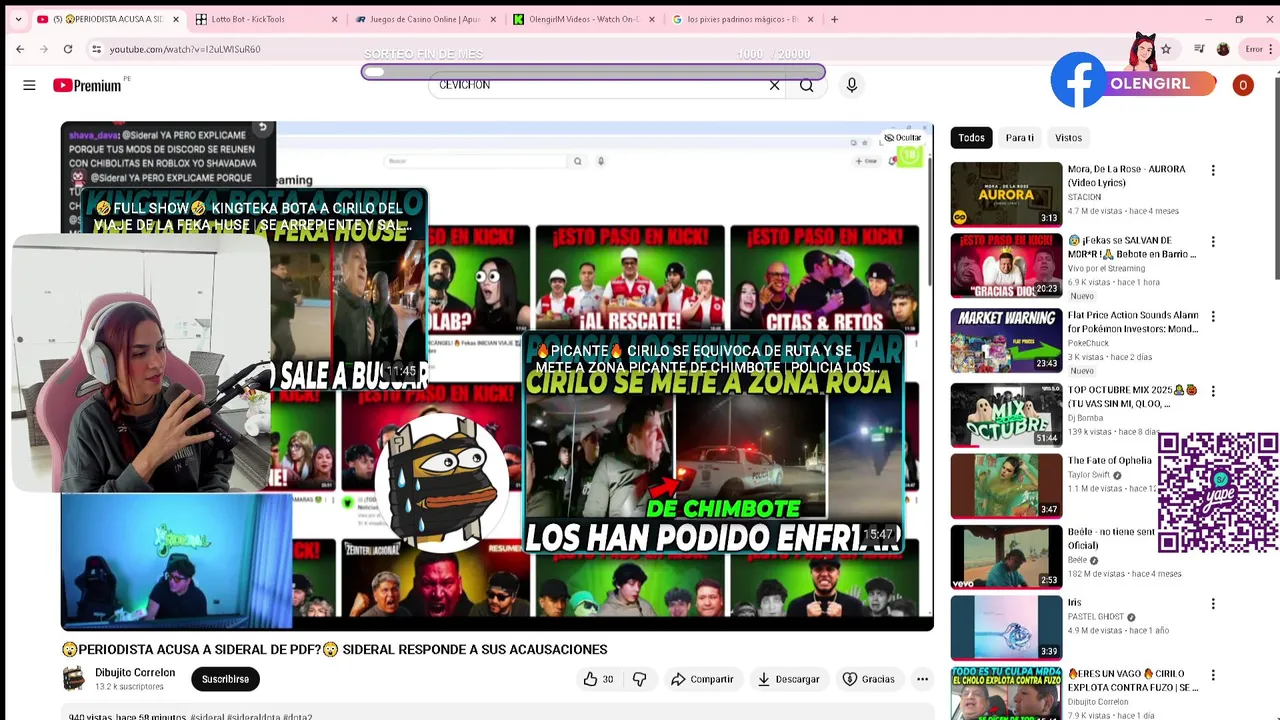Click the Taylor Swift channel name
Image resolution: width=1280 pixels, height=720 pixels.
(x=1090, y=475)
